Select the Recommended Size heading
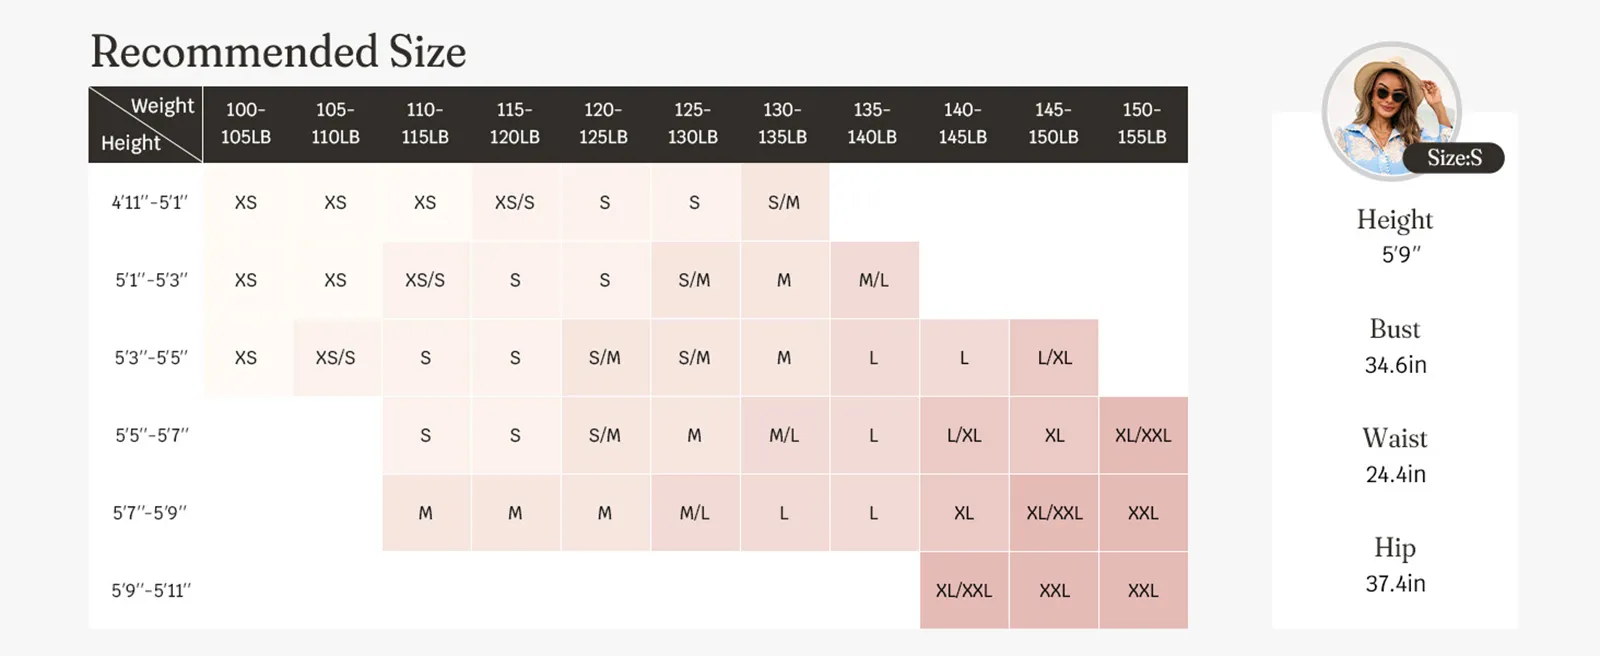The image size is (1600, 656). 278,52
